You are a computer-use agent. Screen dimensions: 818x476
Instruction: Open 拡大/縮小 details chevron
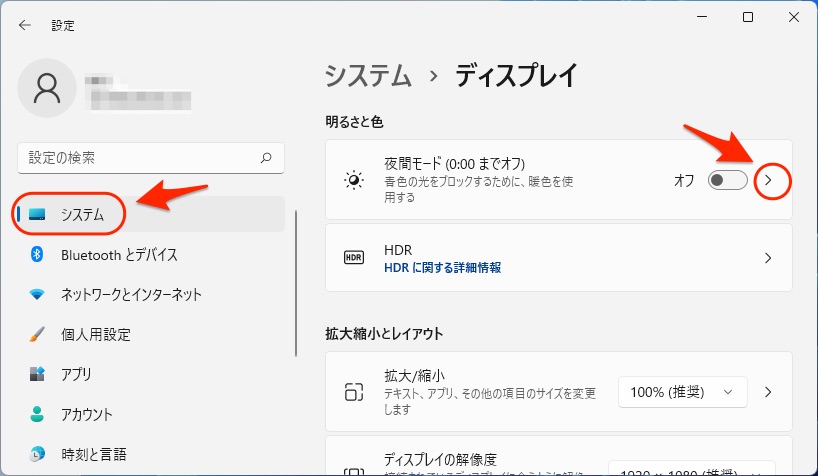(x=768, y=392)
